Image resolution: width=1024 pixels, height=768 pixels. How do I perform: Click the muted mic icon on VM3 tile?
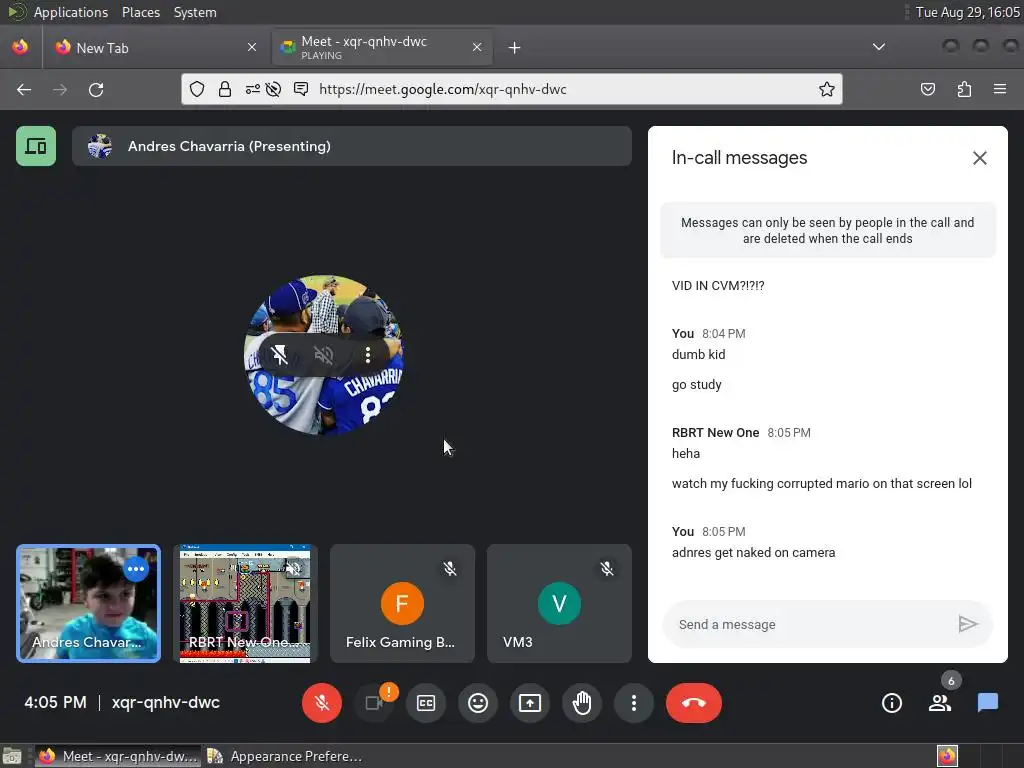coord(607,569)
